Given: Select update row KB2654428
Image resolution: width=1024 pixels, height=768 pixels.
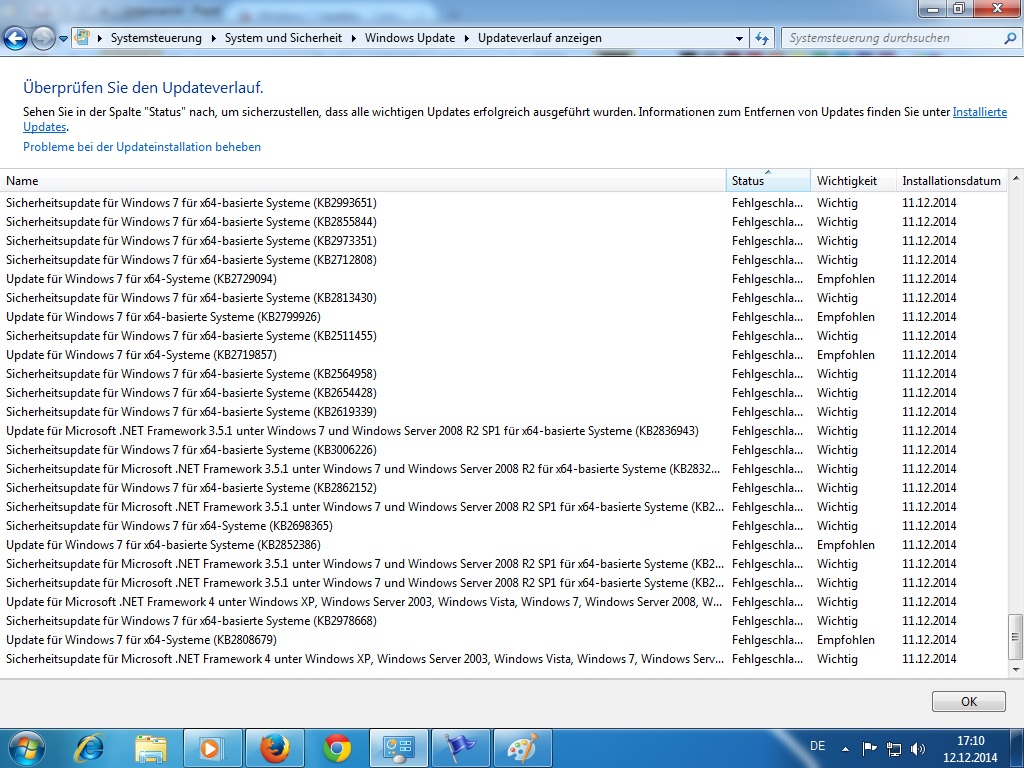Looking at the screenshot, I should [504, 392].
